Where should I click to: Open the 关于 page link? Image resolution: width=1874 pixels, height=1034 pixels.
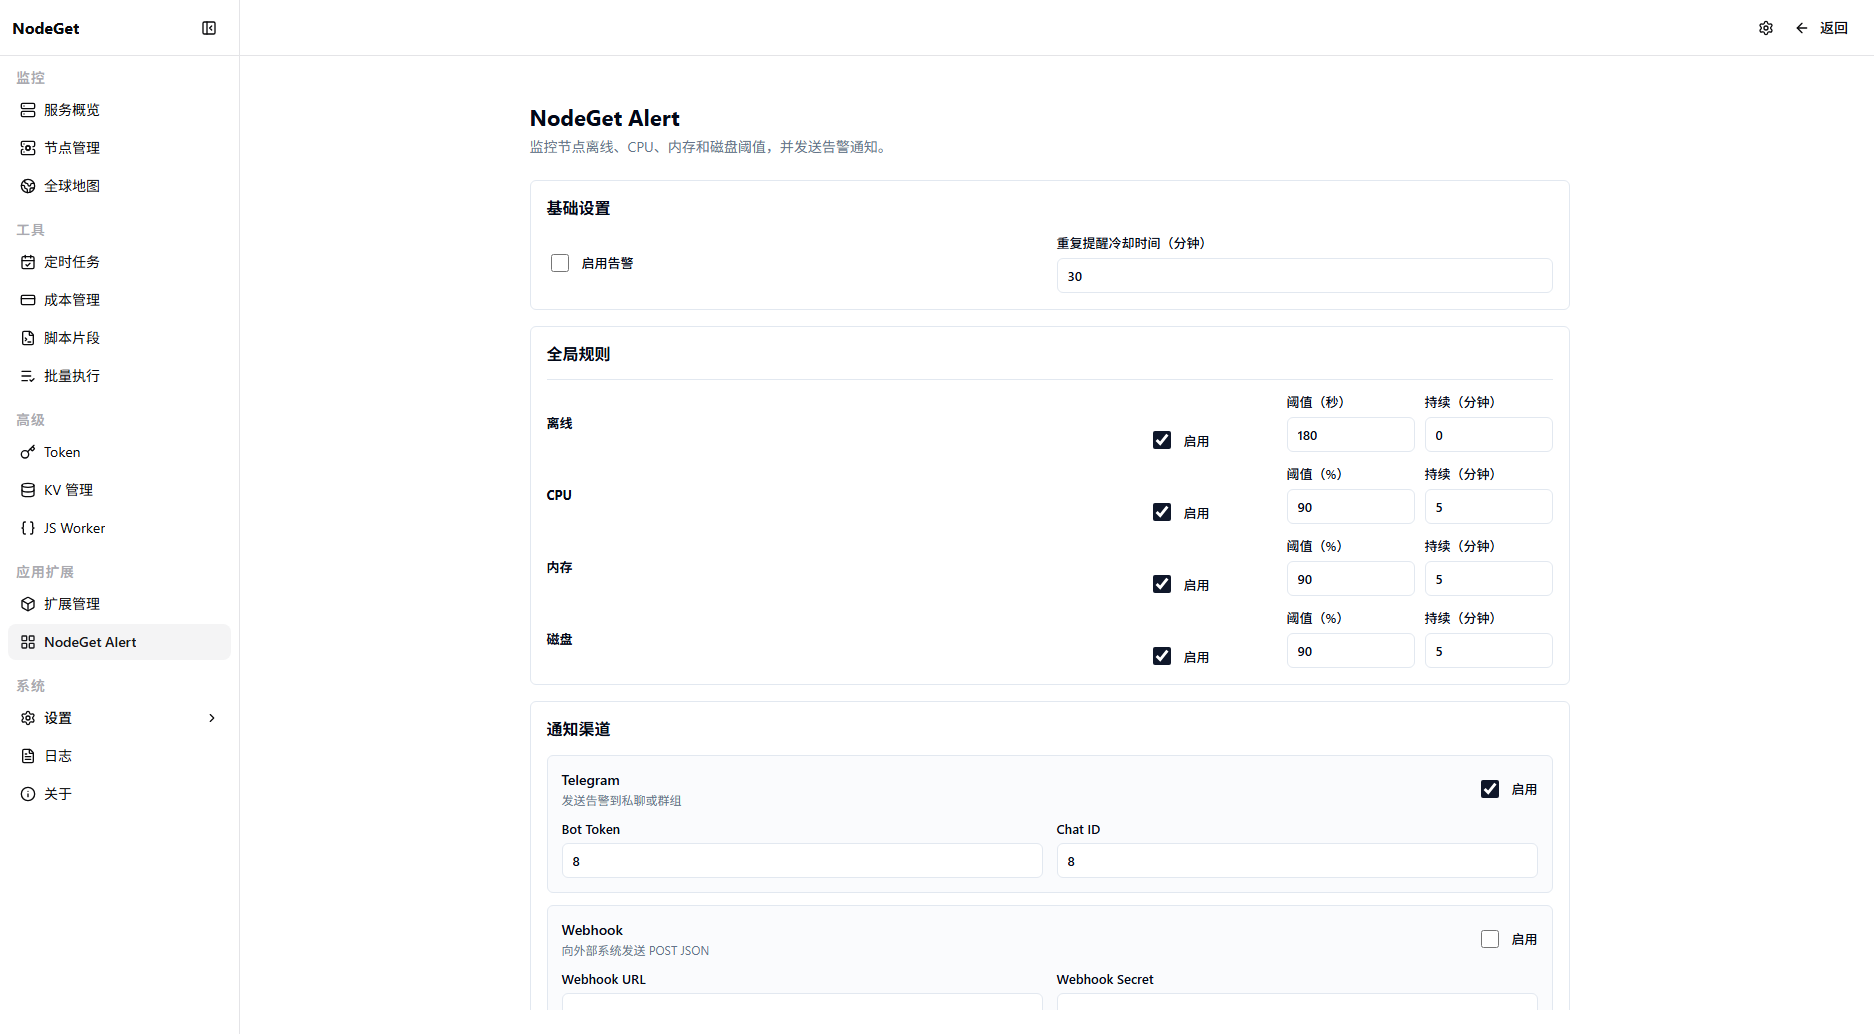tap(119, 794)
